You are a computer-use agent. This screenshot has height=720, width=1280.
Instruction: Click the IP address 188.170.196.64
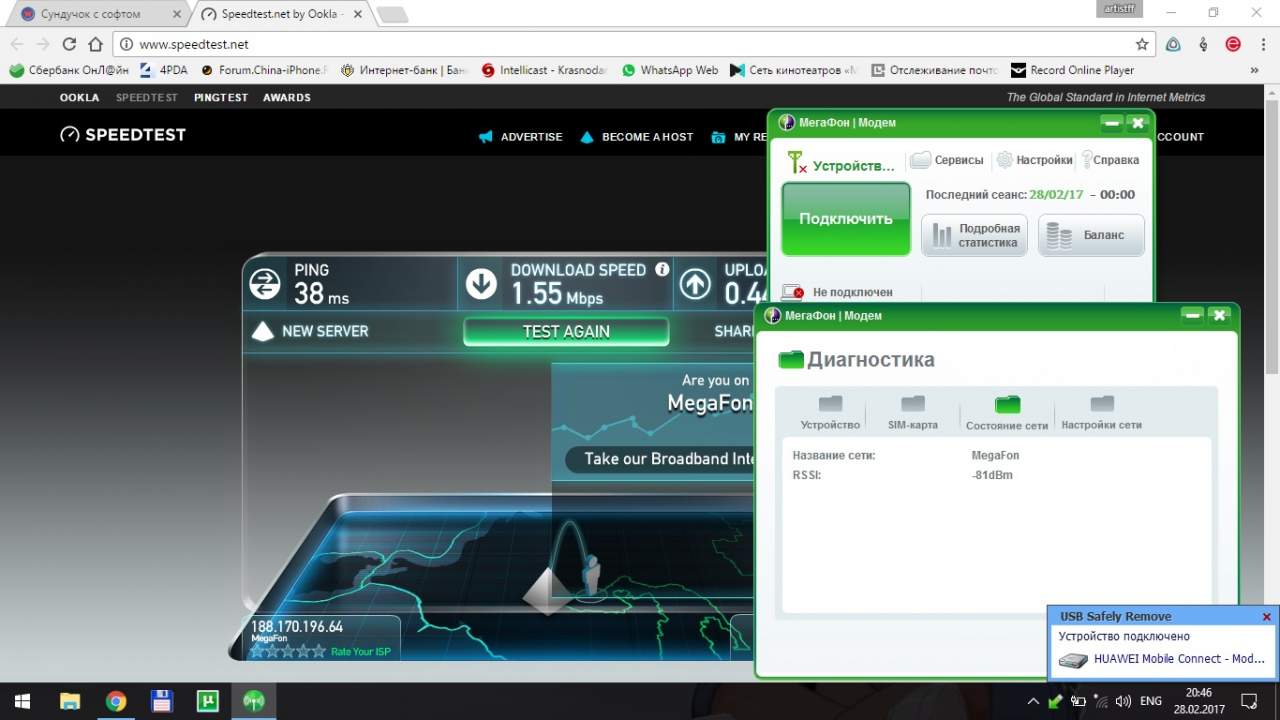(x=297, y=627)
